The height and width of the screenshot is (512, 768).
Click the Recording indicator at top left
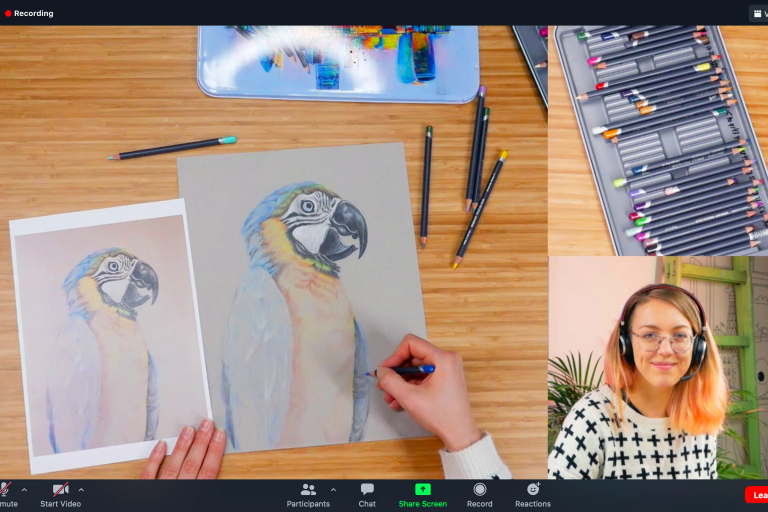point(30,13)
